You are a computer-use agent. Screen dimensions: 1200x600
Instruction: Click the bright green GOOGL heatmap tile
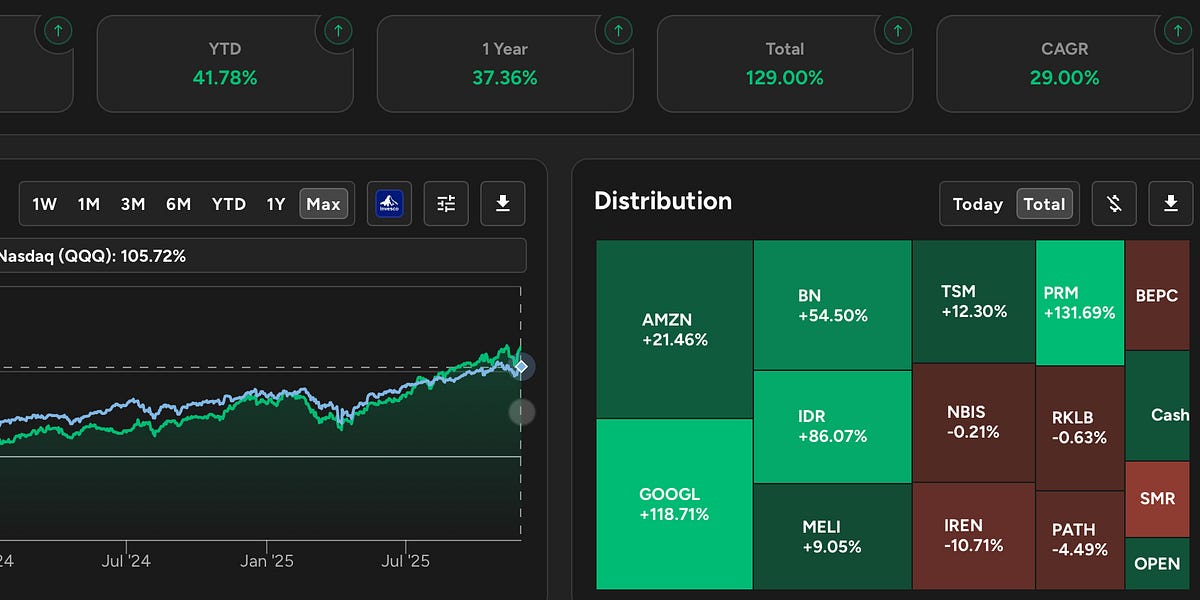point(674,504)
